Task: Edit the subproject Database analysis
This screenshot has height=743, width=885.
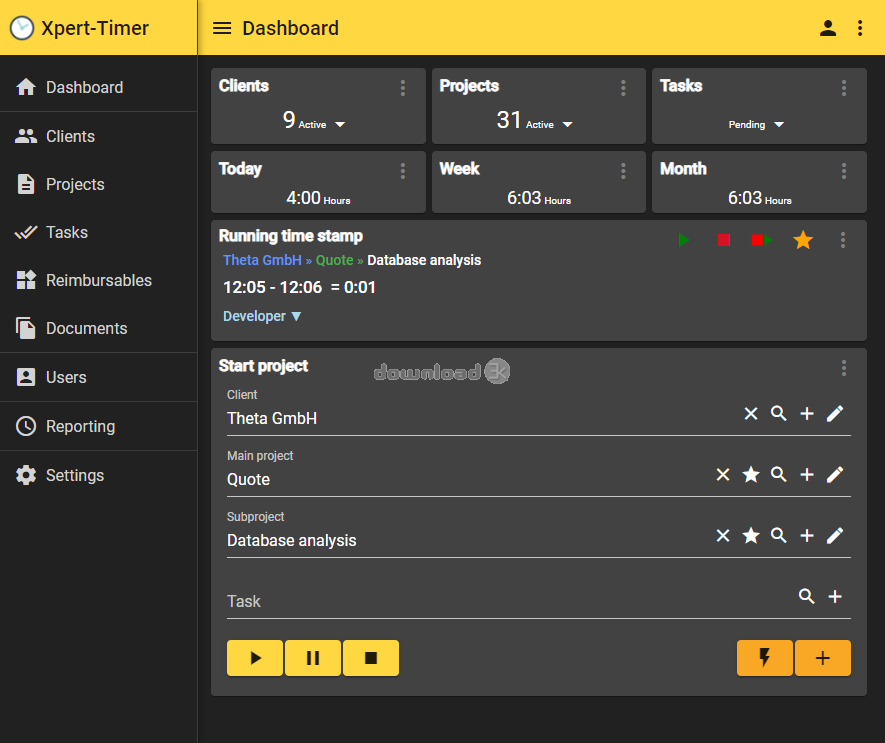Action: click(x=835, y=536)
